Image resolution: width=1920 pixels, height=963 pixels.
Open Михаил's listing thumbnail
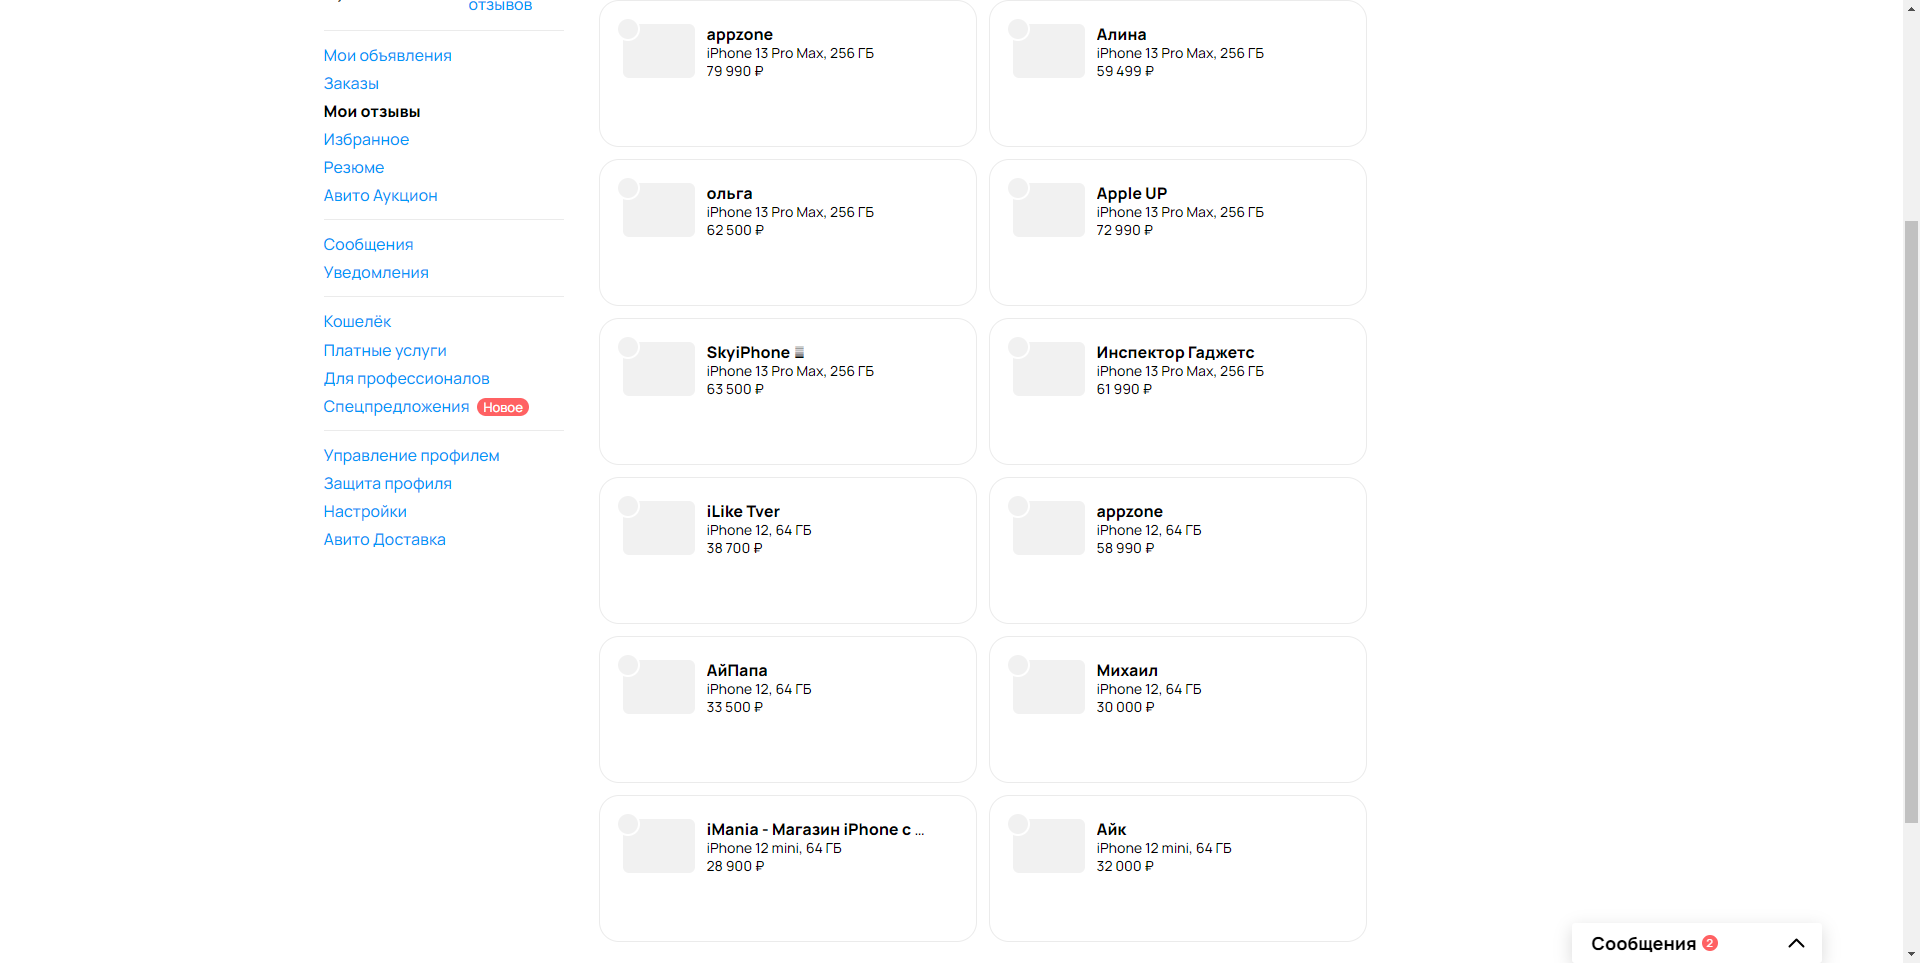[x=1049, y=687]
